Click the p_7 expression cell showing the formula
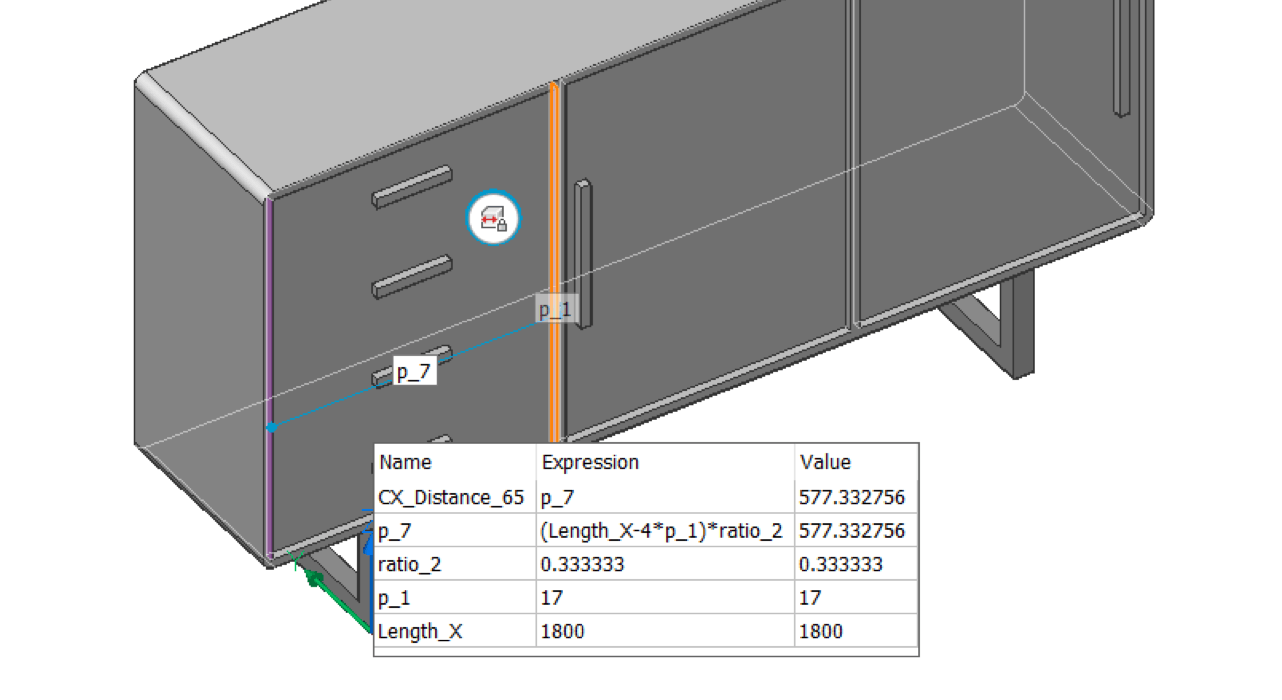Image resolution: width=1282 pixels, height=700 pixels. click(660, 530)
